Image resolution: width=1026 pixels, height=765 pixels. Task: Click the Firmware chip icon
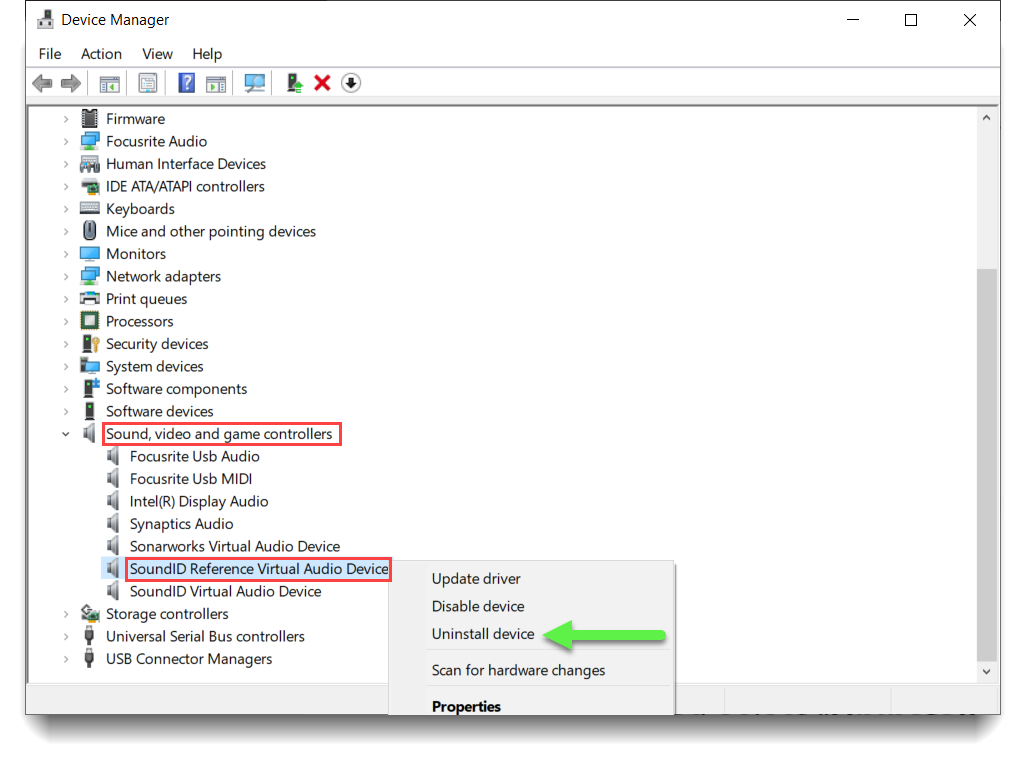click(90, 118)
